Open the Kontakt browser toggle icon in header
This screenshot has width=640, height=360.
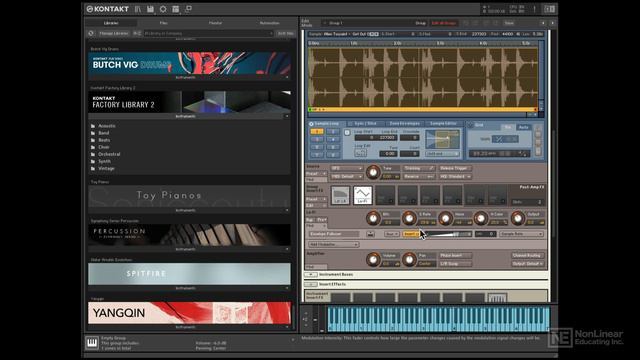click(x=138, y=9)
